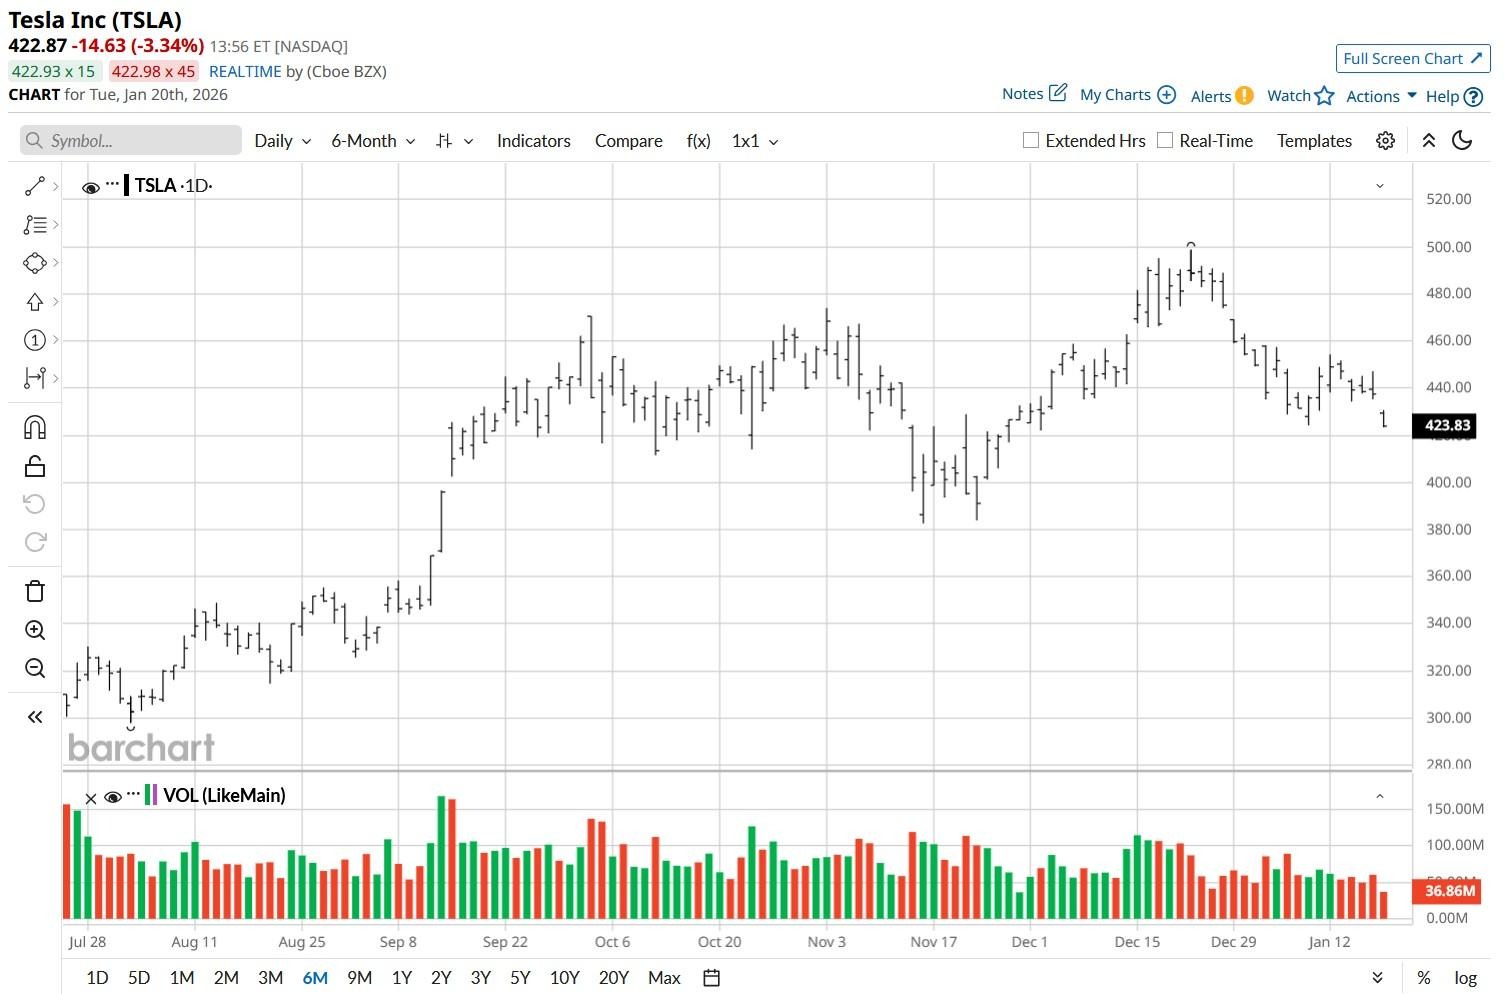Click the Full Screen Chart button
The image size is (1504, 994).
1413,58
